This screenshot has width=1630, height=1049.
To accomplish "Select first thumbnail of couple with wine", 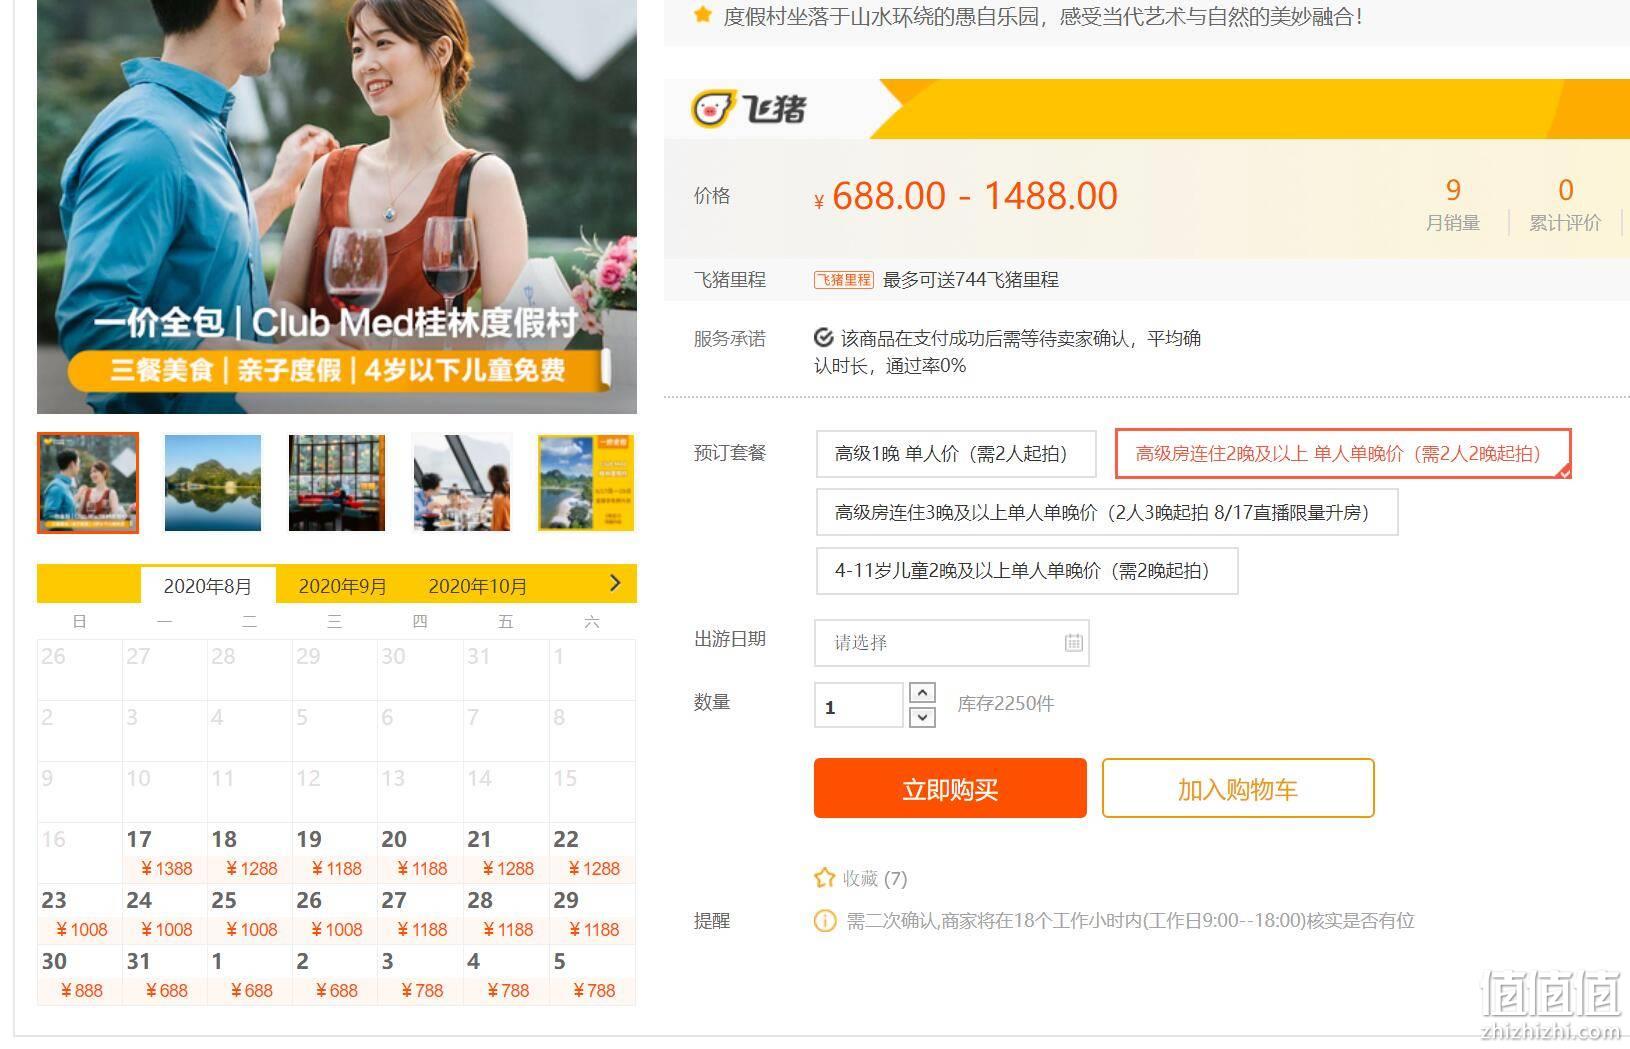I will coord(88,483).
